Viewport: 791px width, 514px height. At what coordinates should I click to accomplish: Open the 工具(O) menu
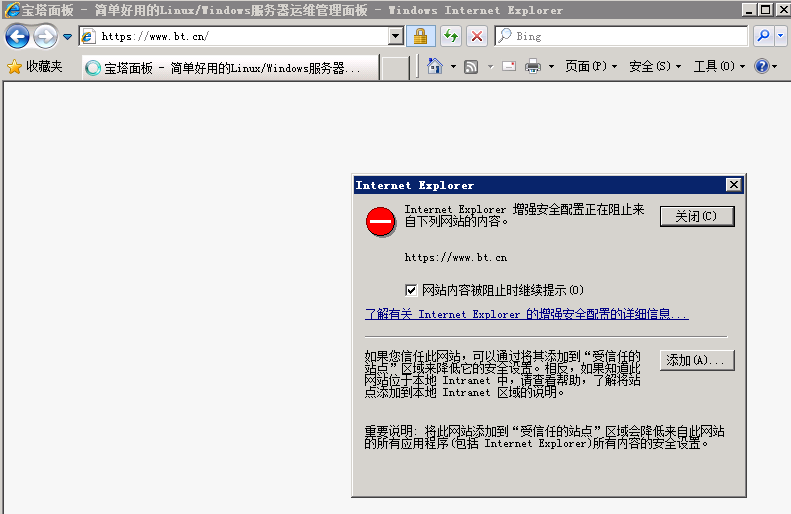[719, 66]
